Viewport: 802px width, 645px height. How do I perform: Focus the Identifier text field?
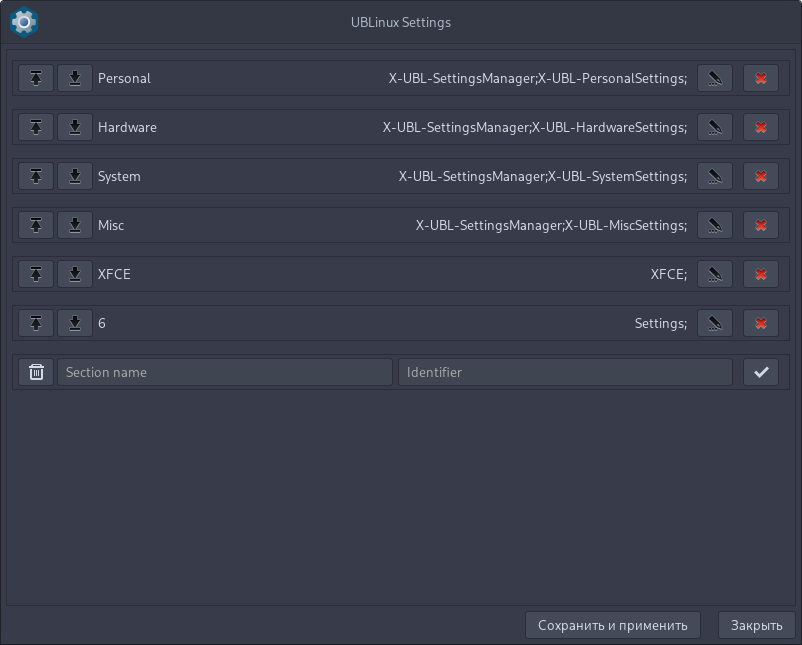pyautogui.click(x=565, y=372)
